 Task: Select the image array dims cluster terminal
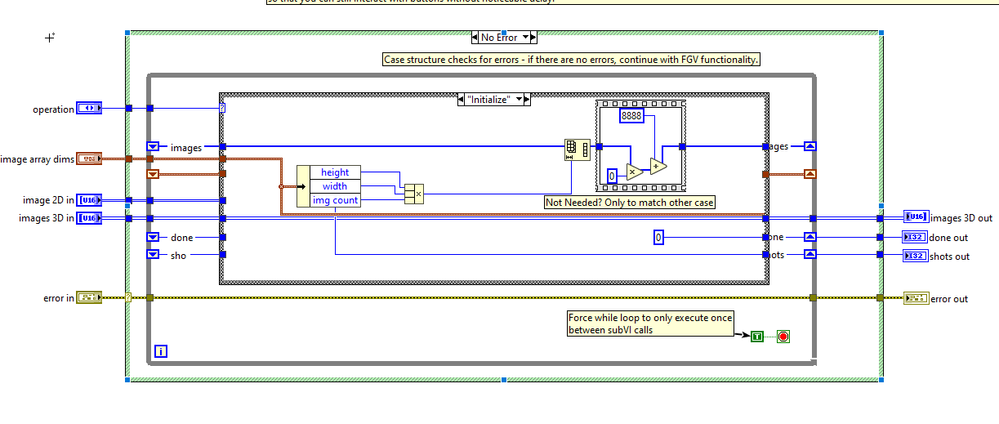(x=89, y=158)
